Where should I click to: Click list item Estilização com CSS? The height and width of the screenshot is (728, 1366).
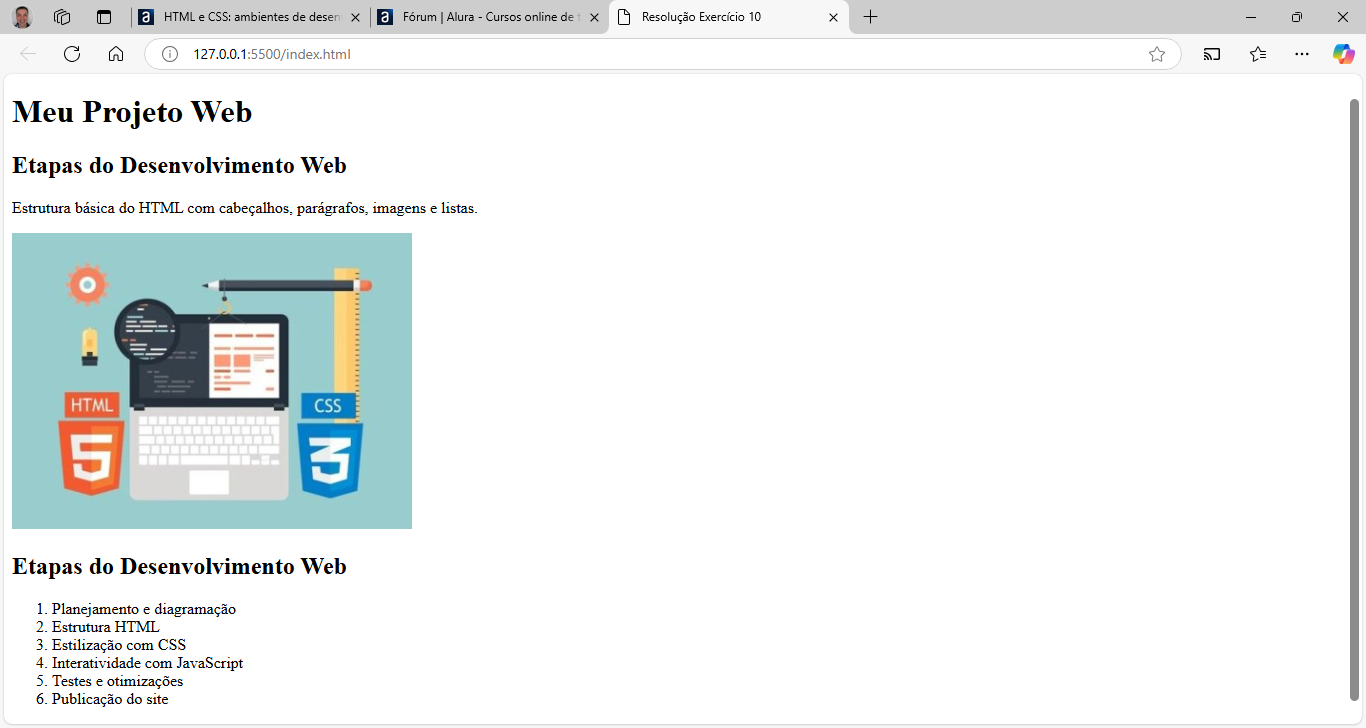click(x=119, y=645)
